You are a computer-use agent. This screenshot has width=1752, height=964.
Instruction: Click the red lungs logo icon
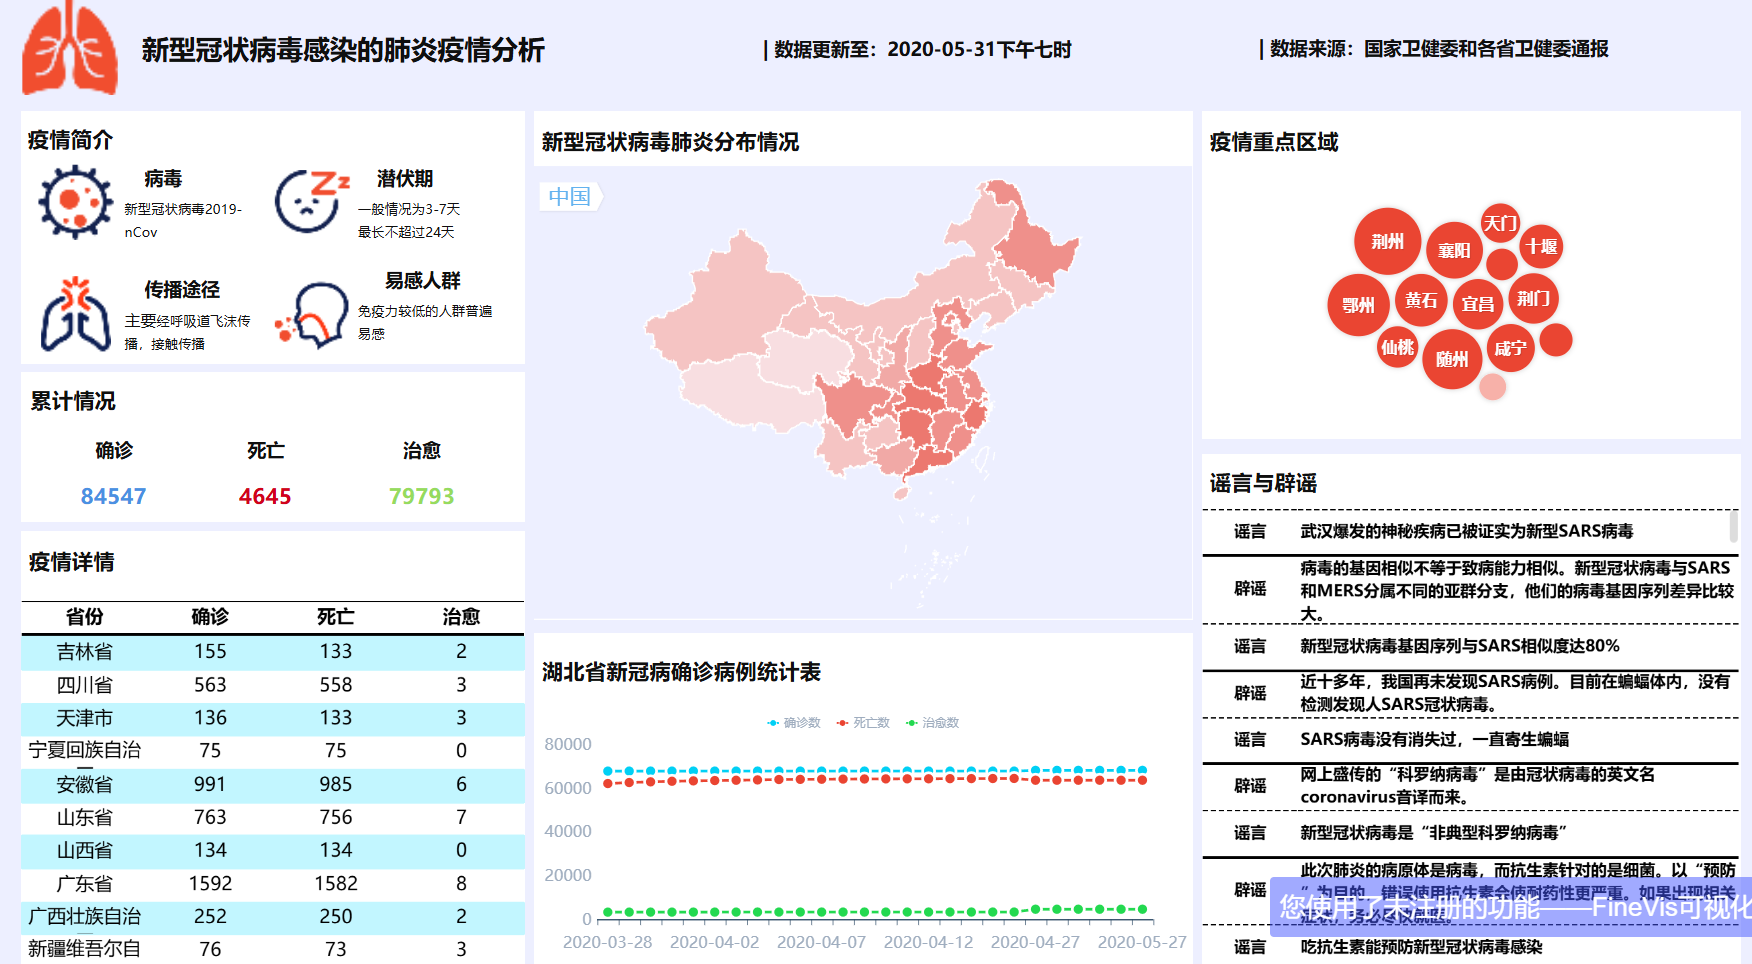[69, 49]
